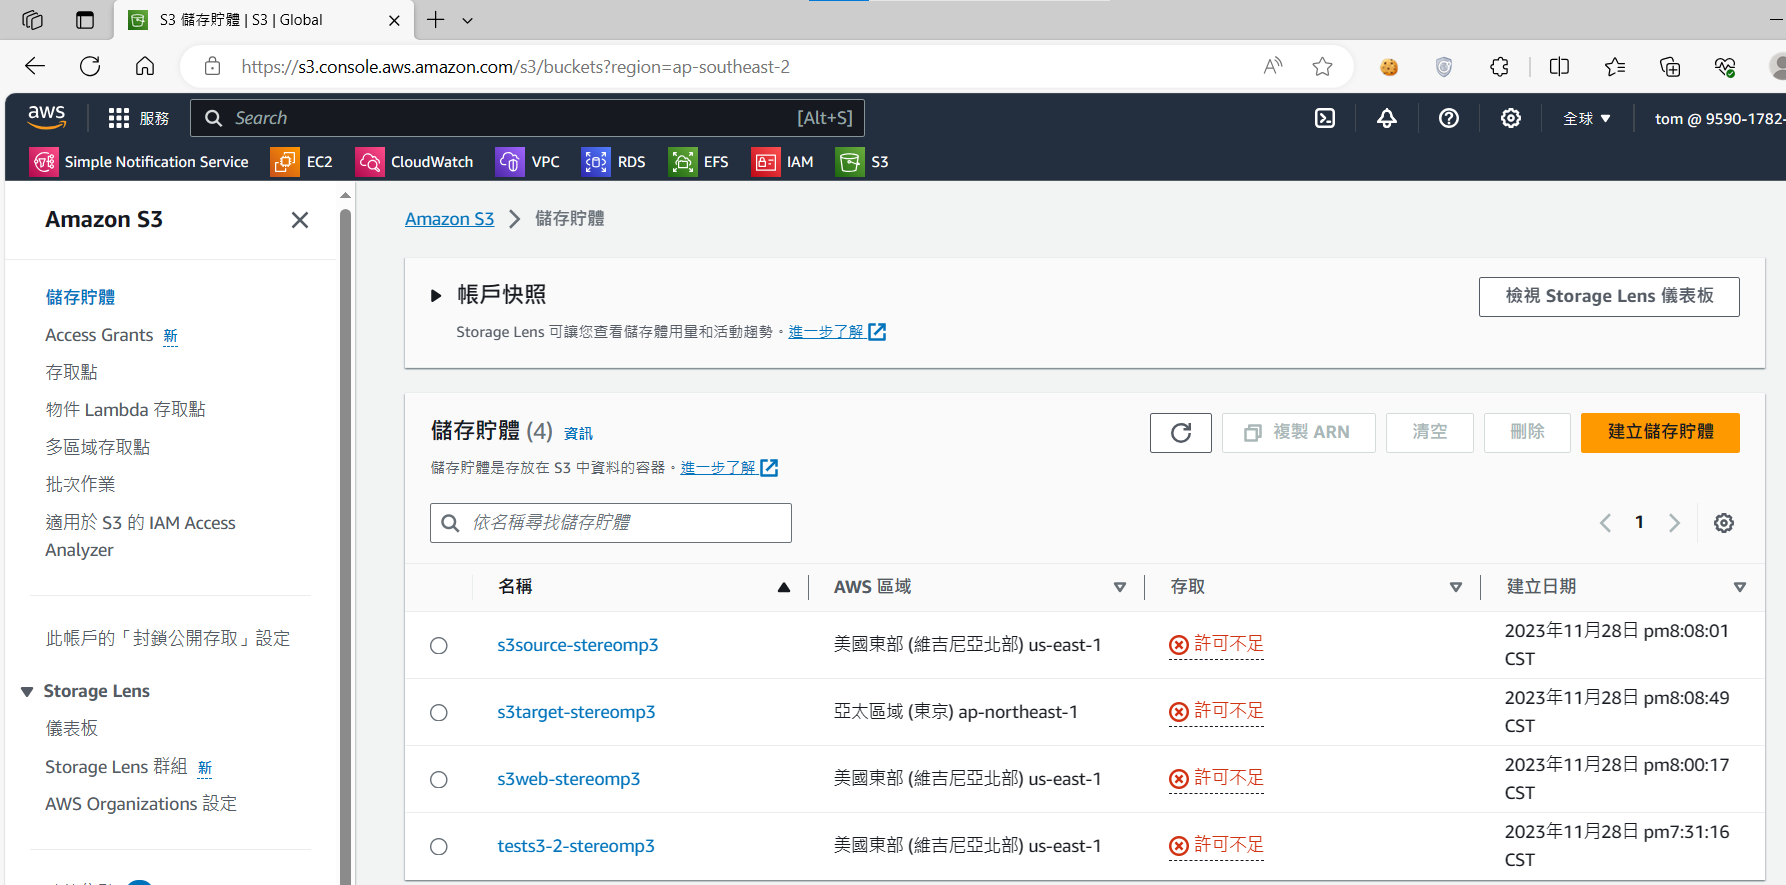Open the VPC service shortcut

coord(528,161)
